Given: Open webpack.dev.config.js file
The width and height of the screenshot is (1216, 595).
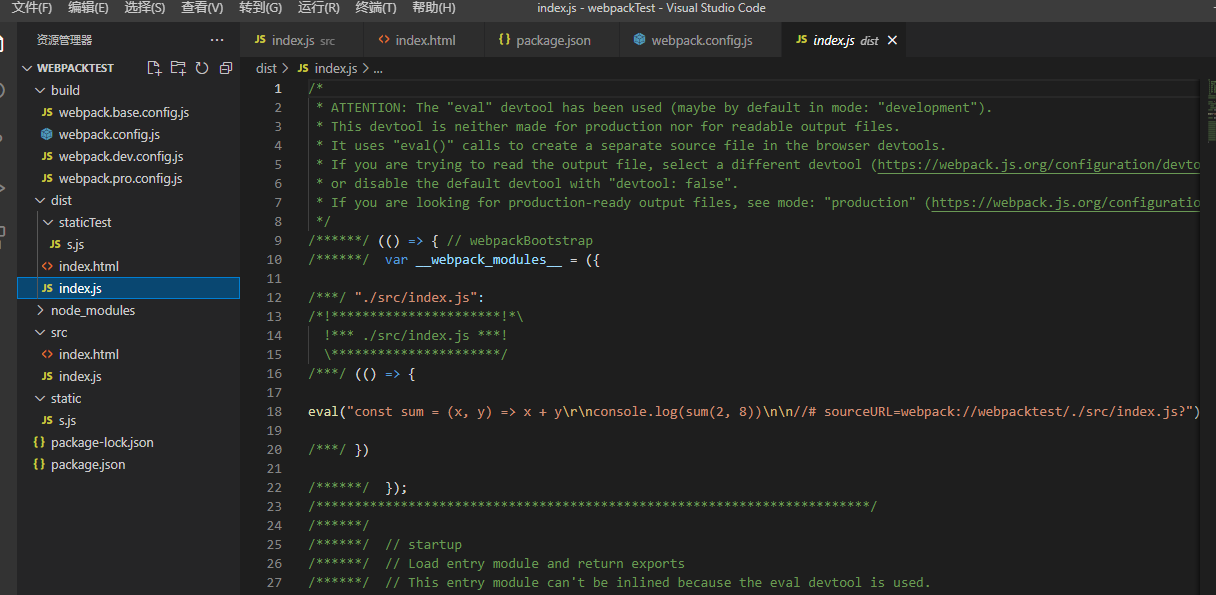Looking at the screenshot, I should (128, 156).
